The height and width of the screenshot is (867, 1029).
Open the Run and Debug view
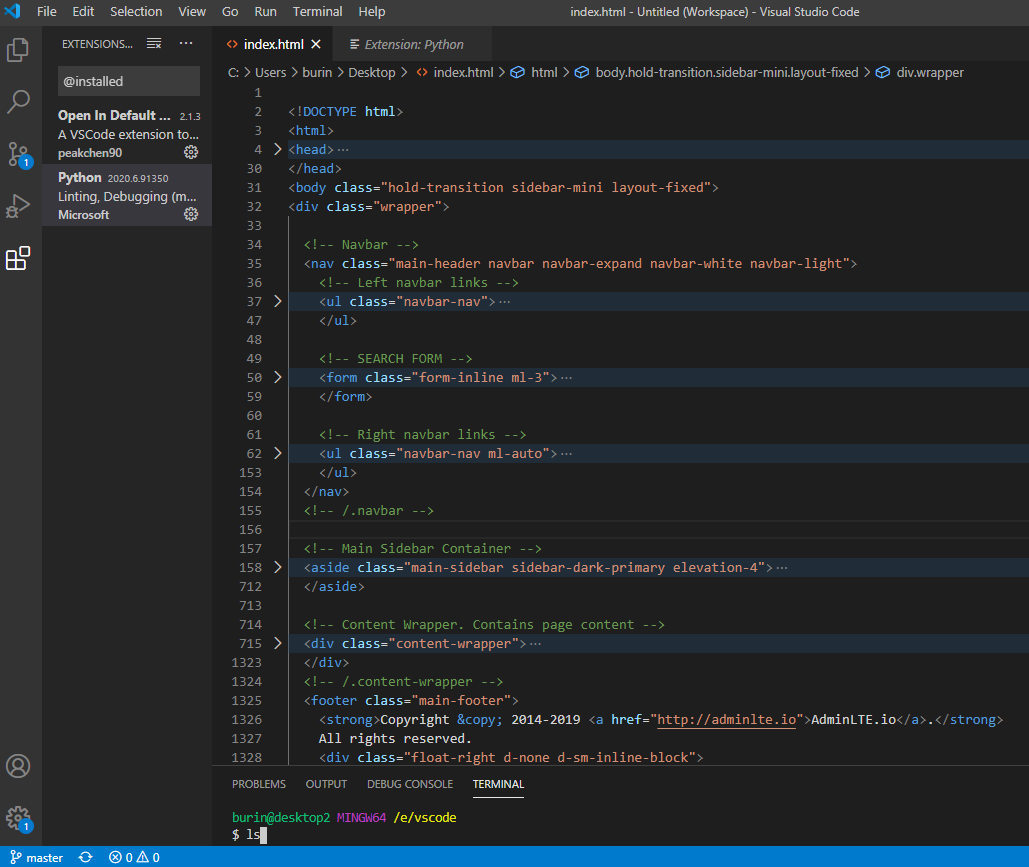pos(18,206)
